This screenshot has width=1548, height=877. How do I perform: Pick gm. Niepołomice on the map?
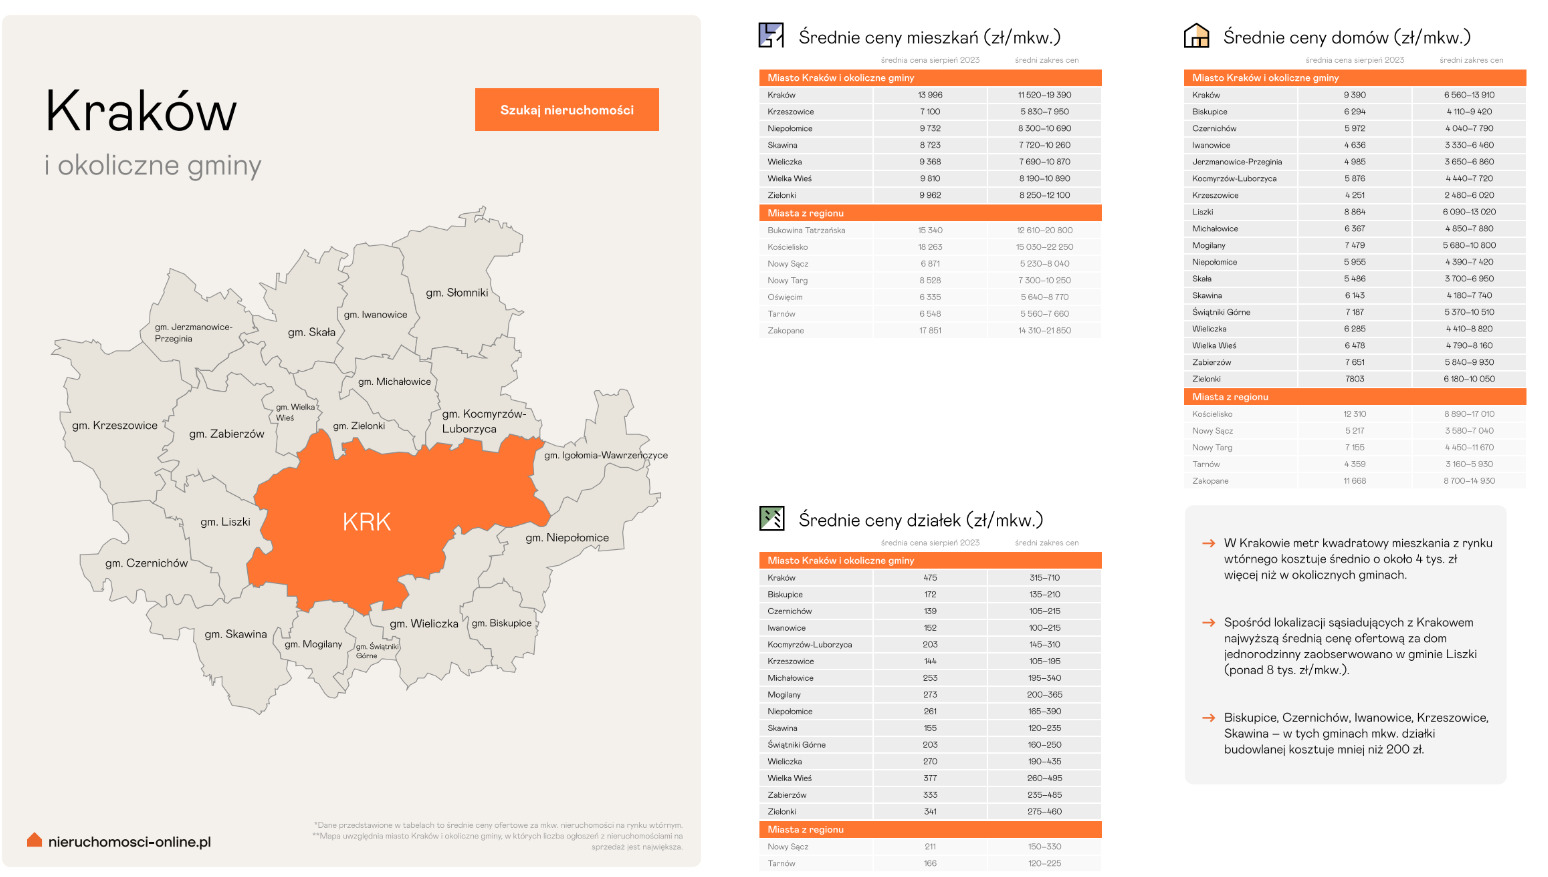tap(567, 537)
